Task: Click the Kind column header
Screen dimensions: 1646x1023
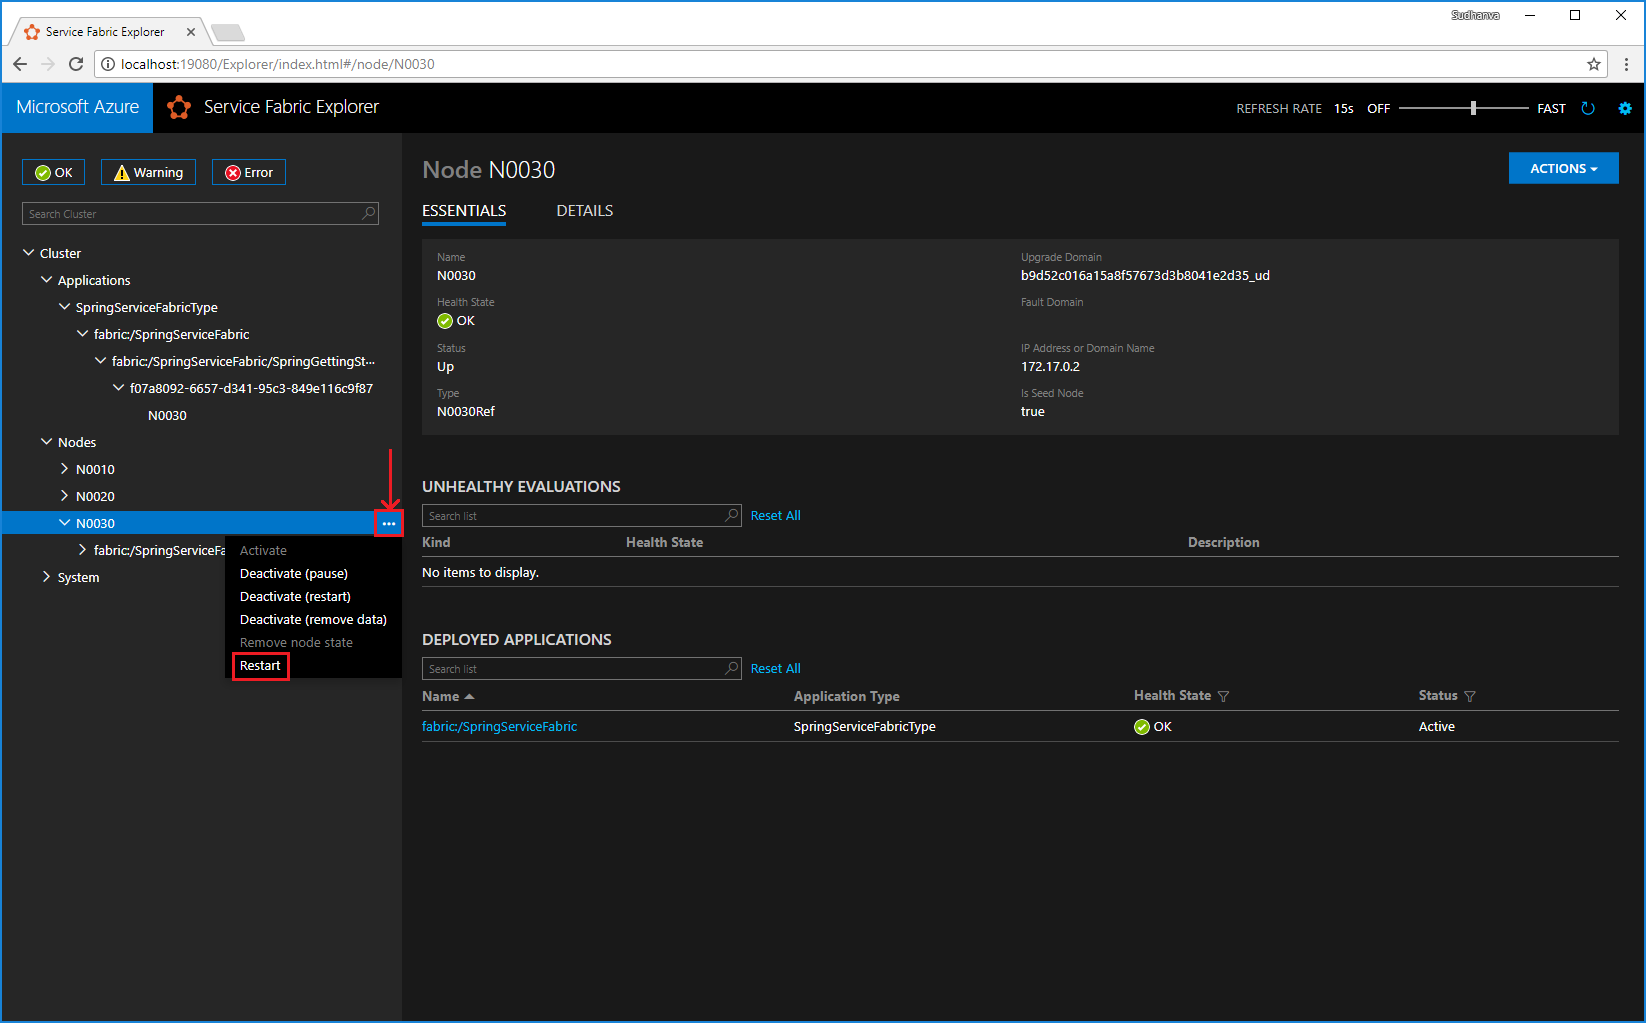Action: tap(436, 542)
